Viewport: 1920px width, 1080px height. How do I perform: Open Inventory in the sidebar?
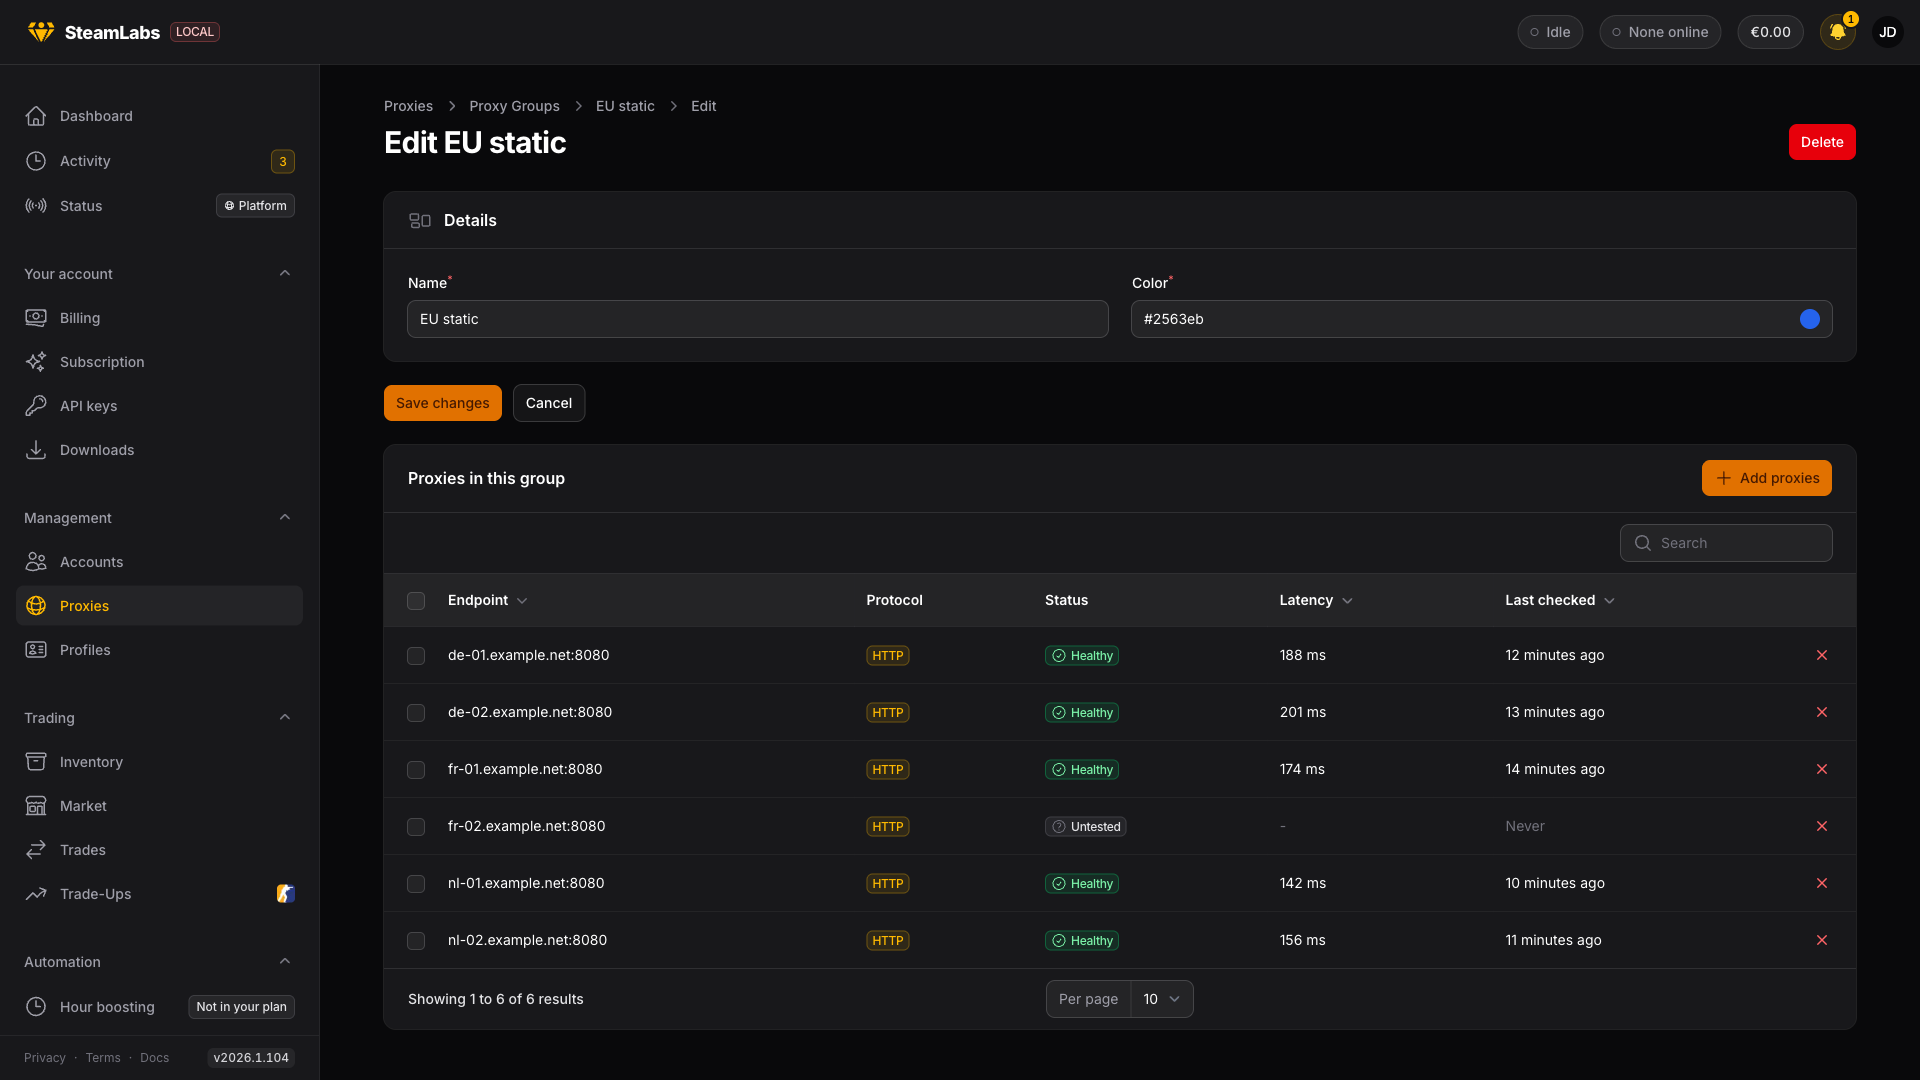click(x=159, y=762)
